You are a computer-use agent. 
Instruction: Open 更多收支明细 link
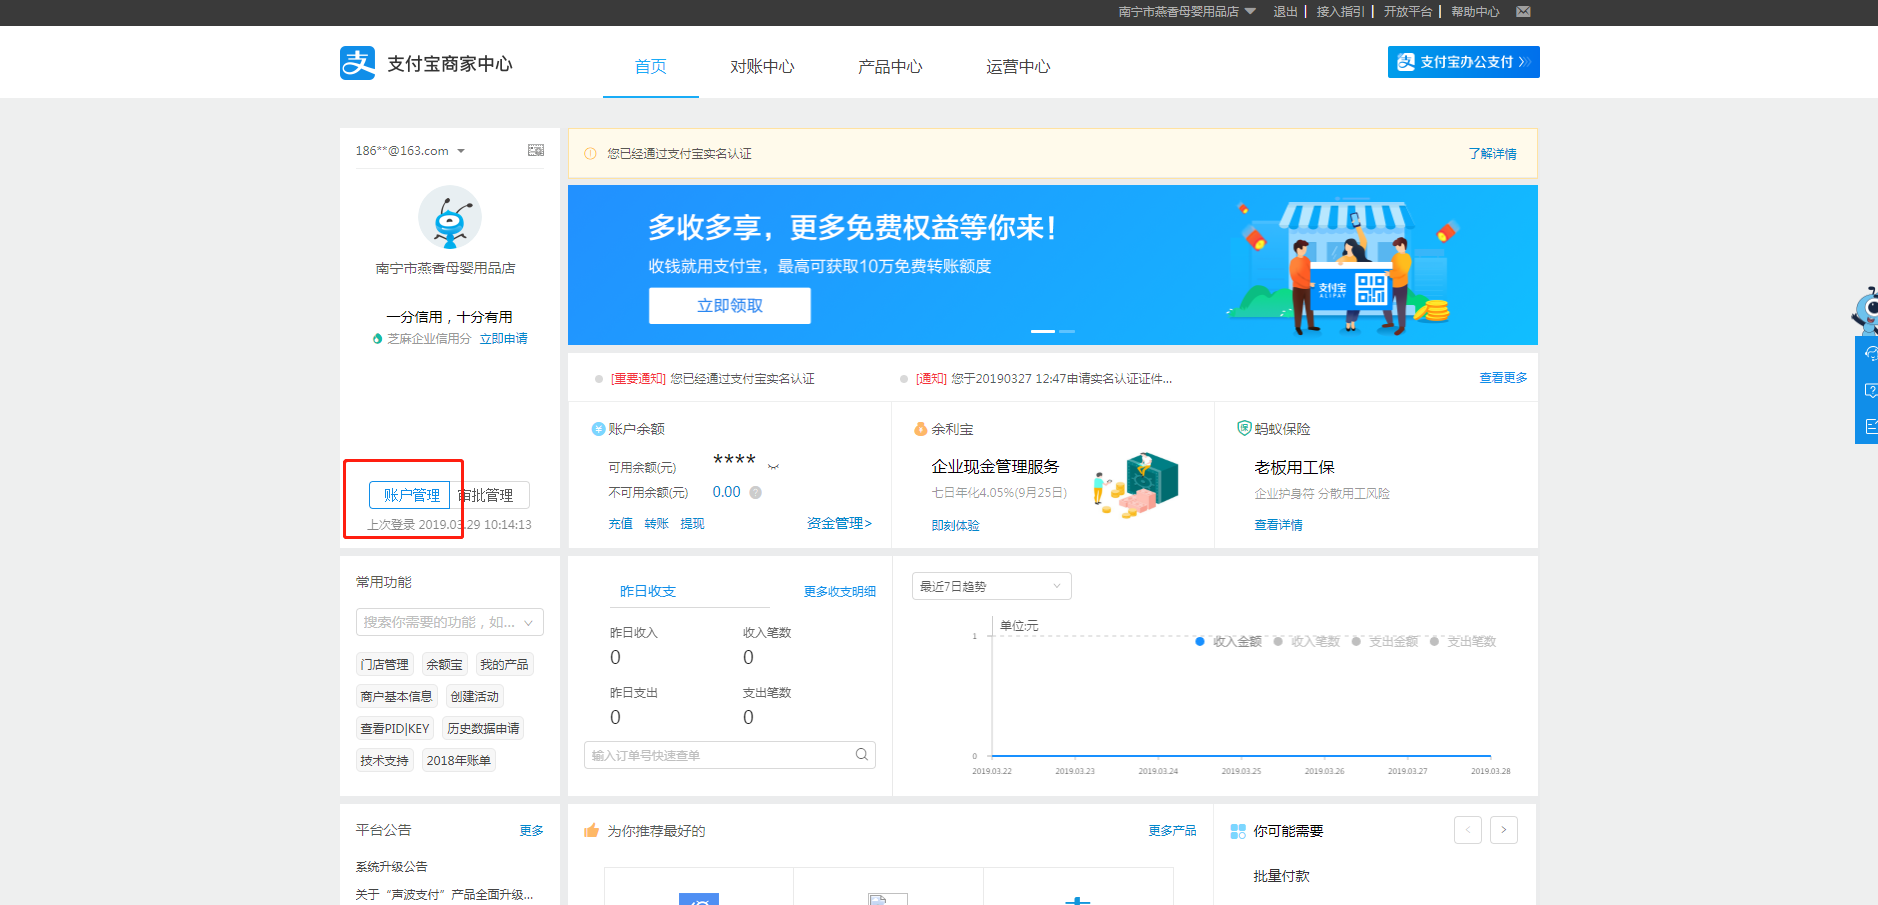(x=840, y=591)
